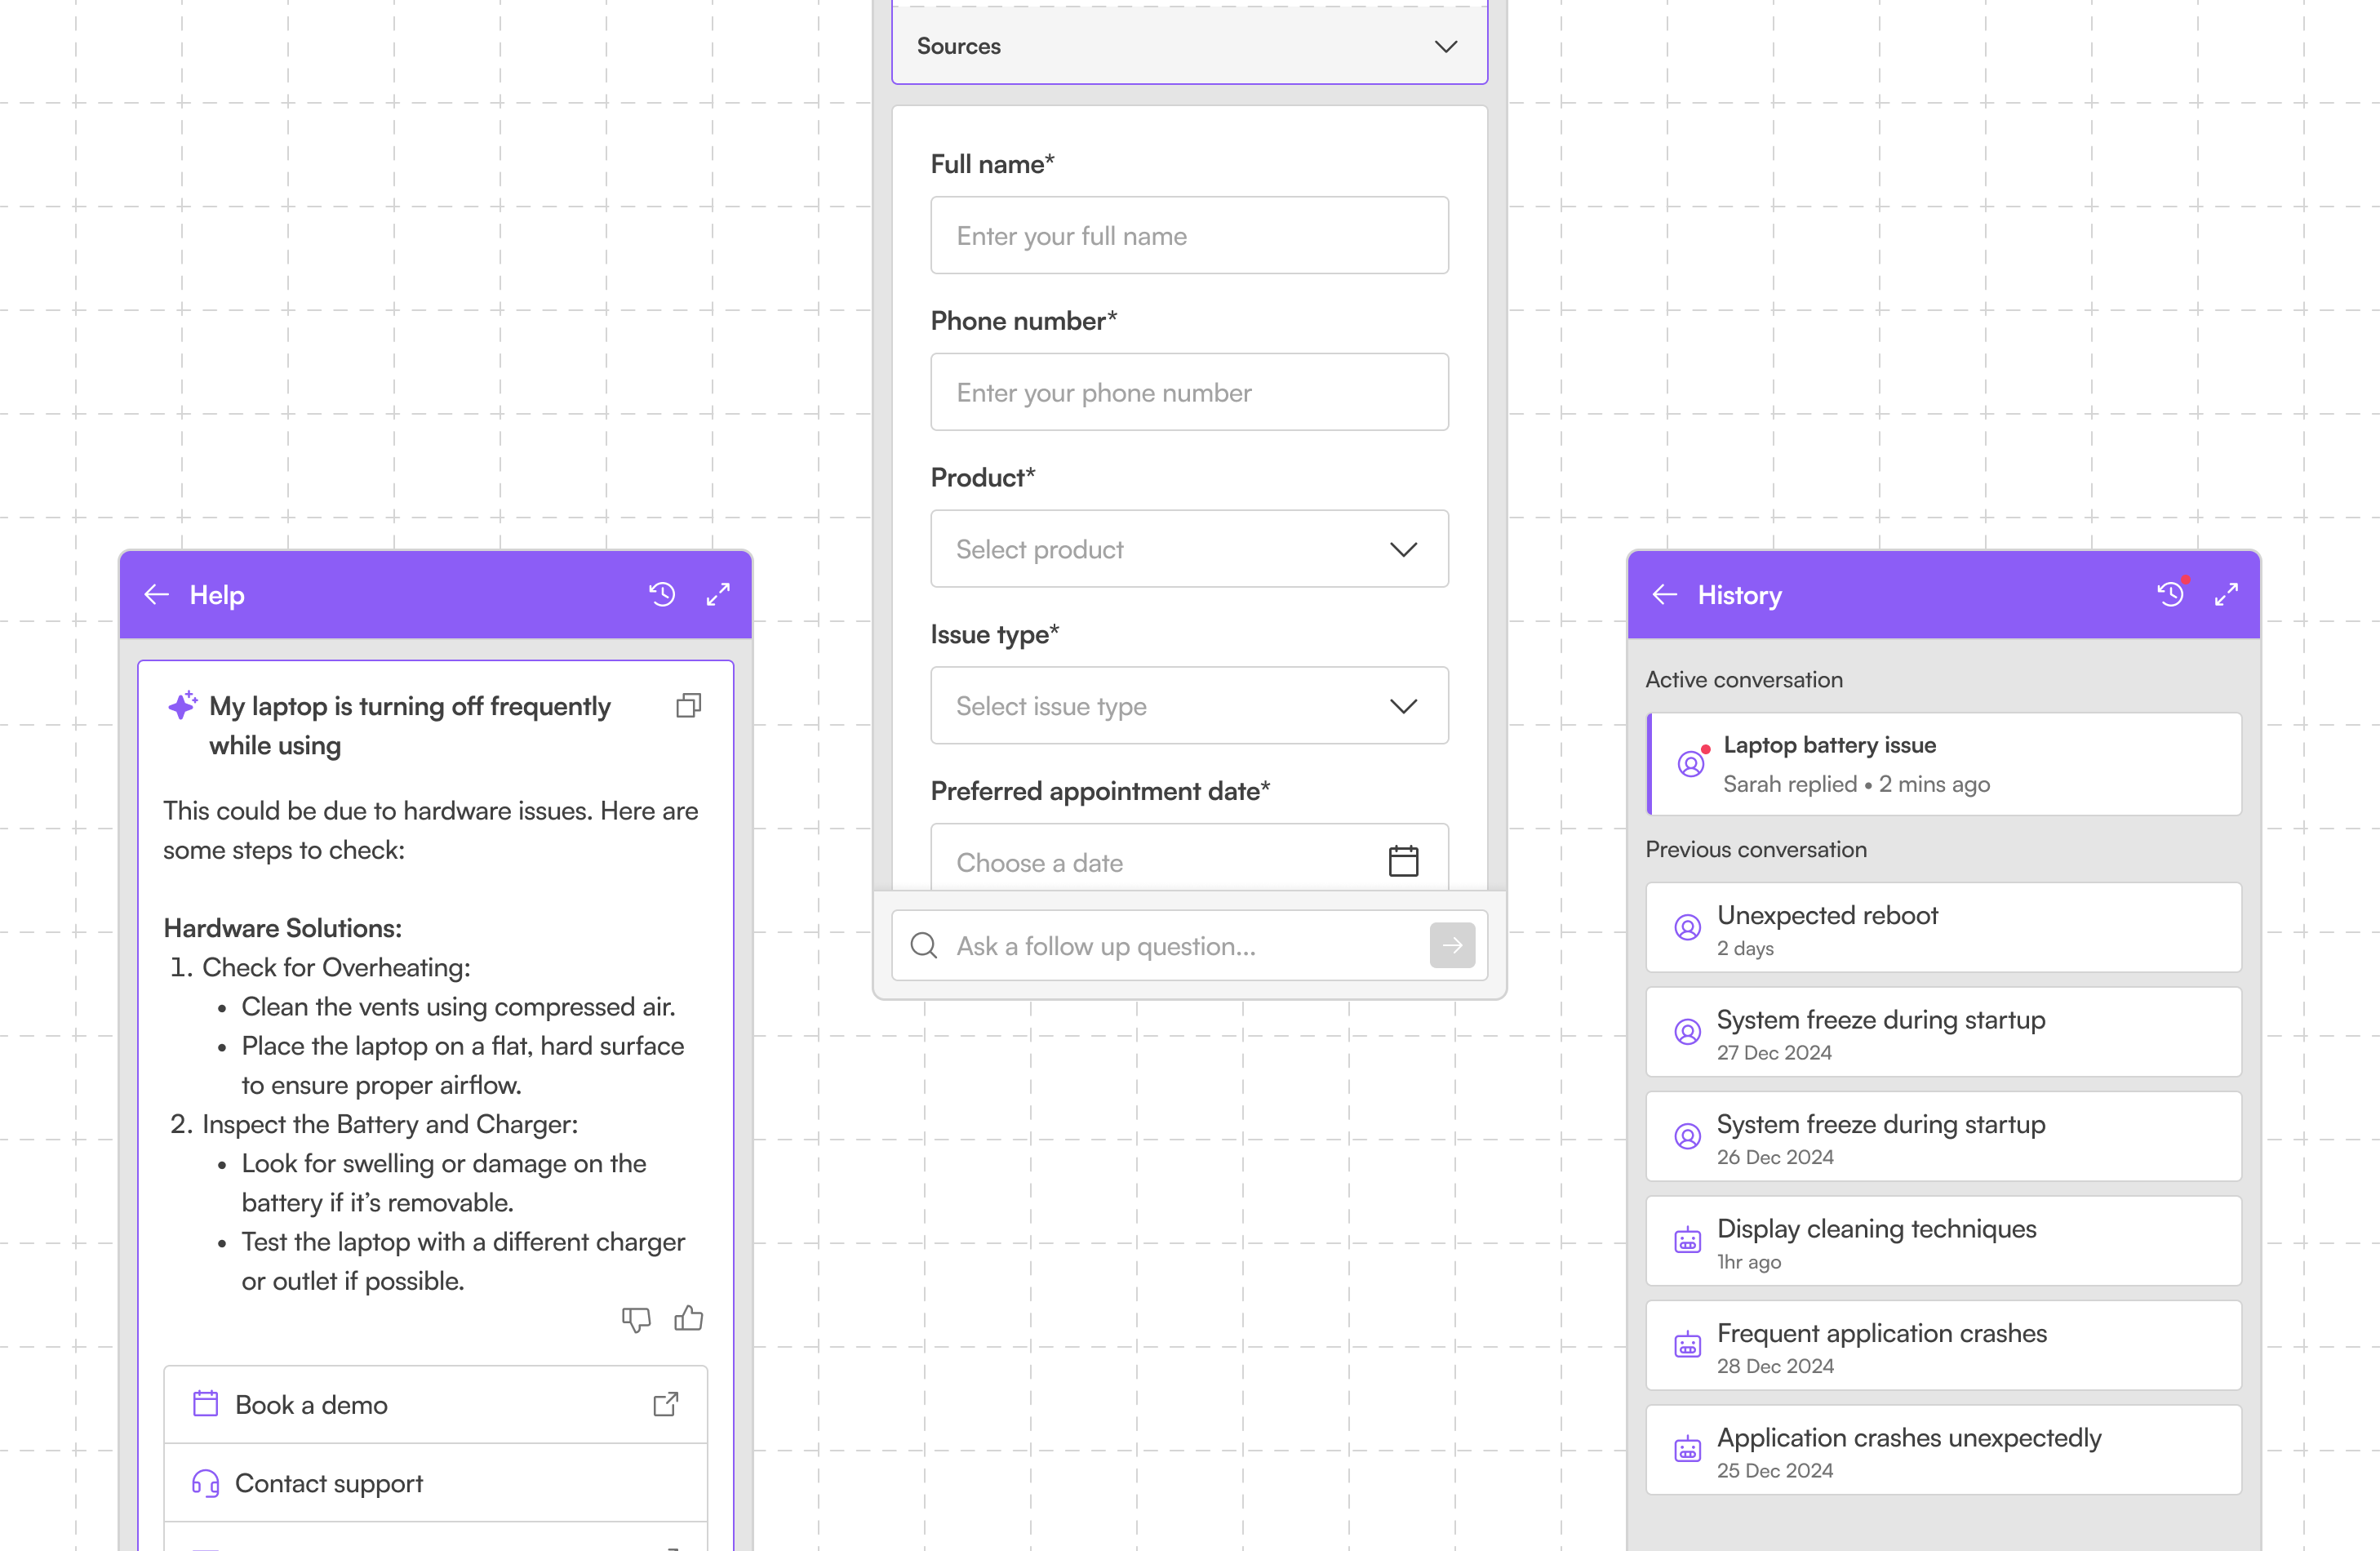
Task: Click the external link icon on Book a demo
Action: [x=666, y=1405]
